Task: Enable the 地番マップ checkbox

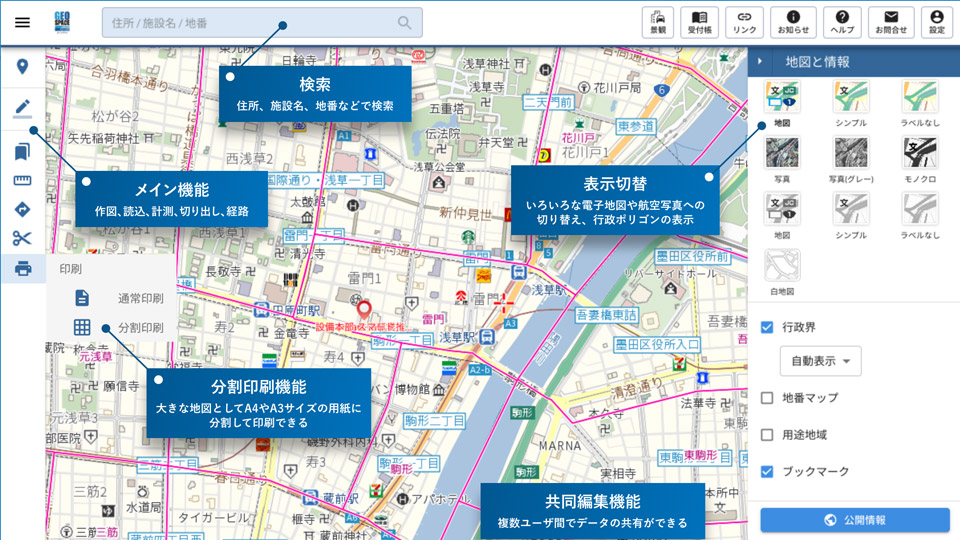Action: (767, 398)
